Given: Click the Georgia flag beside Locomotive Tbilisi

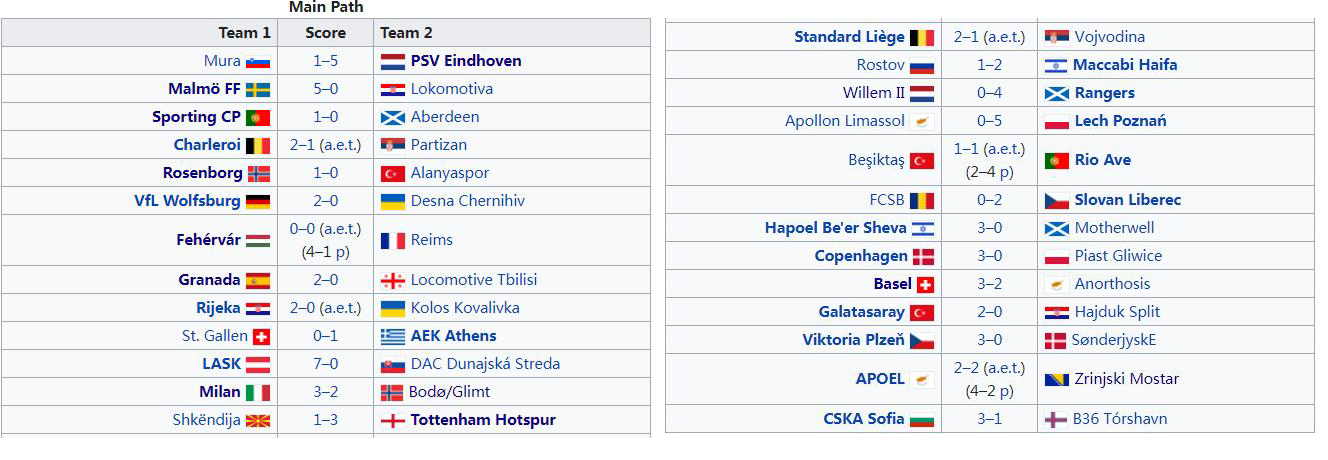Looking at the screenshot, I should (393, 280).
